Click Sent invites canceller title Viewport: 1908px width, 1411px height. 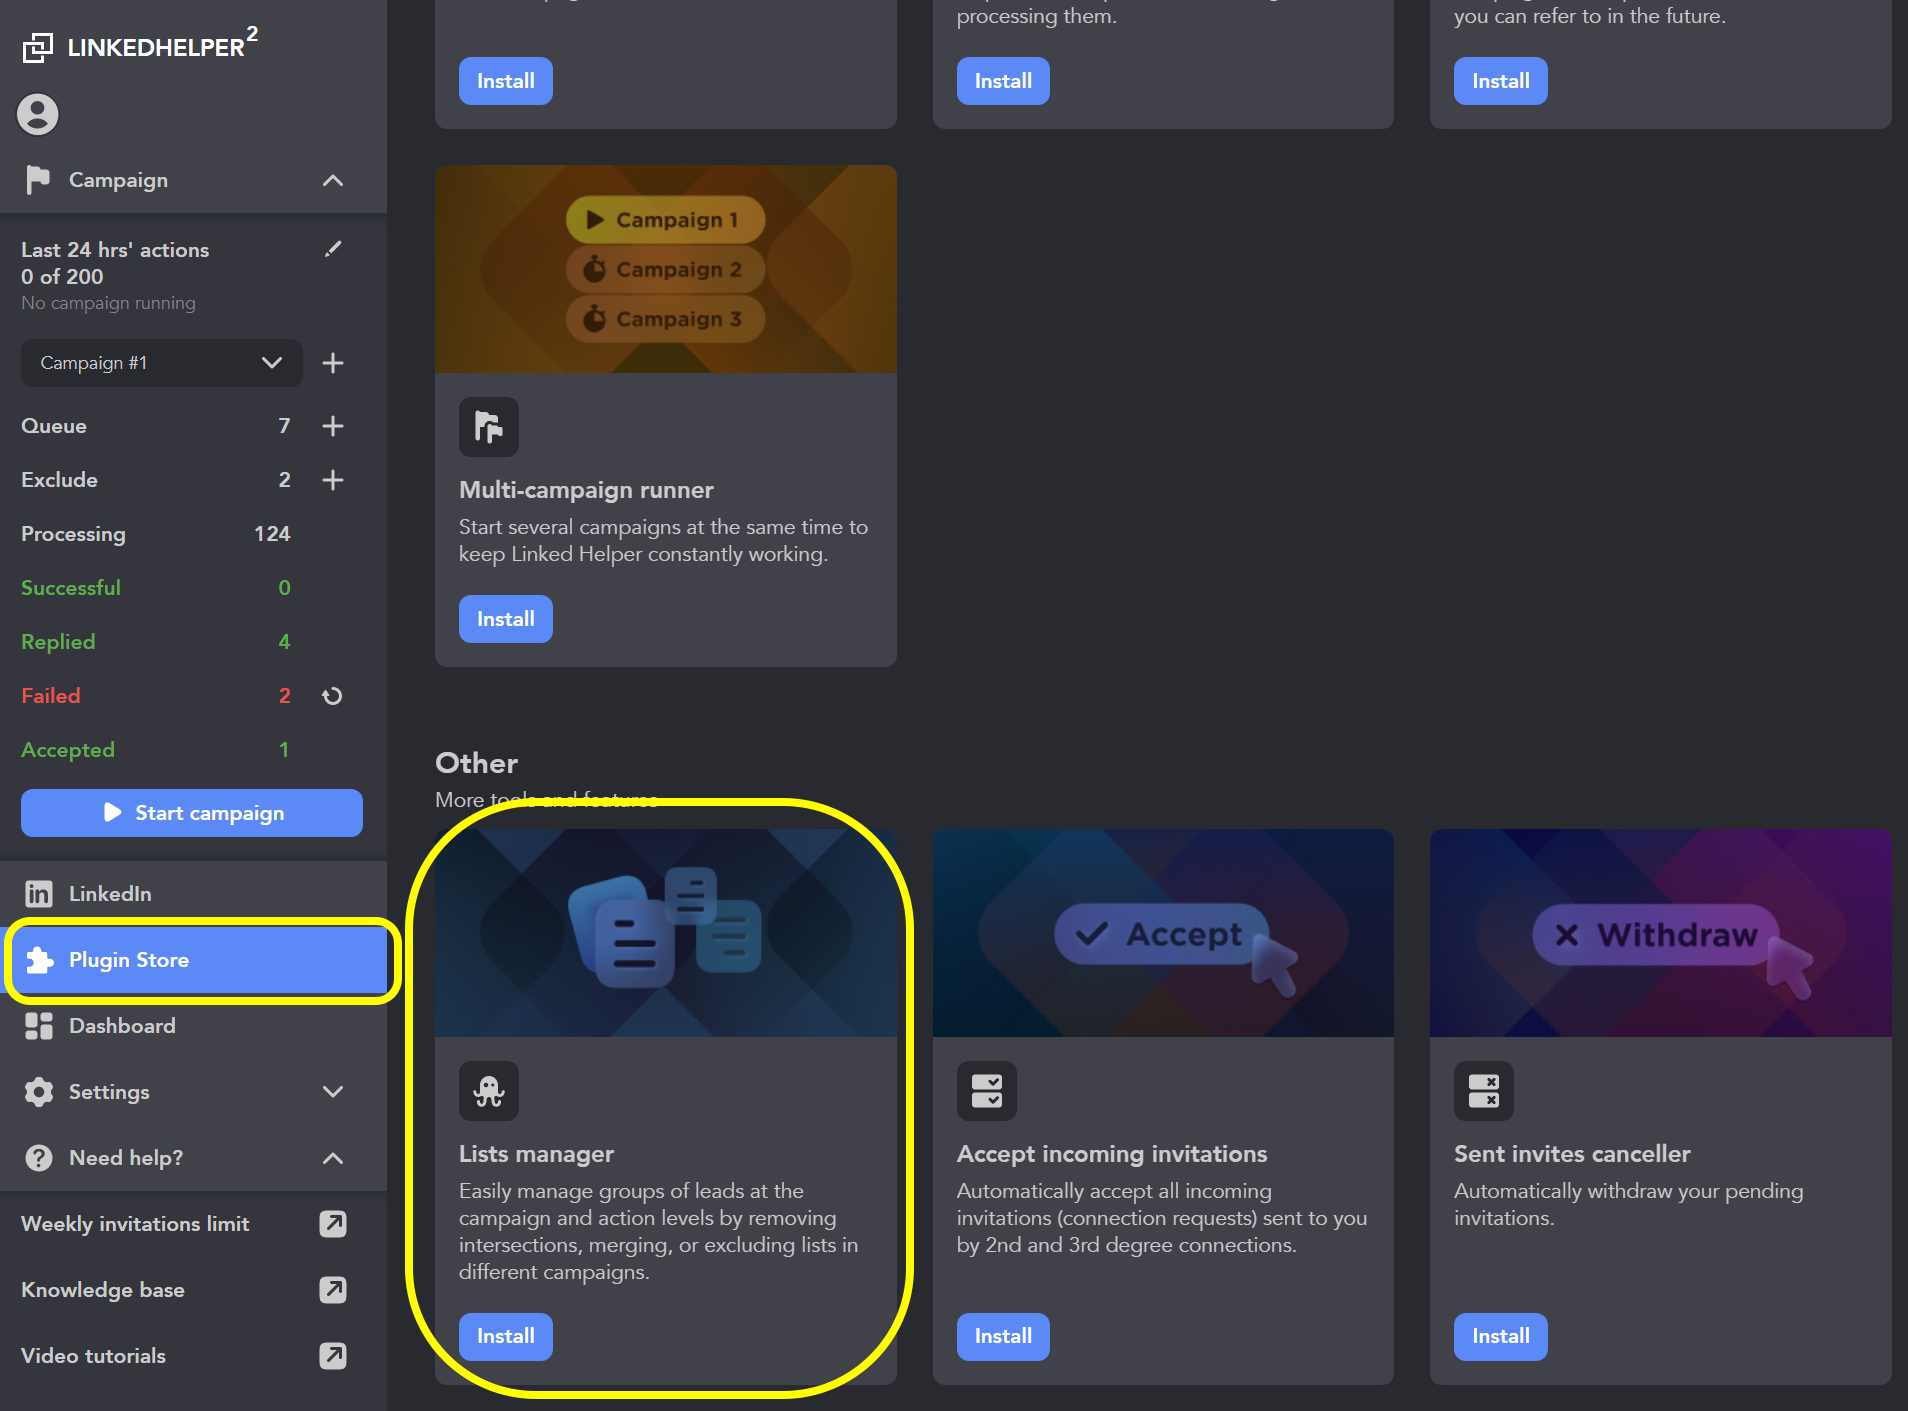pos(1572,1154)
